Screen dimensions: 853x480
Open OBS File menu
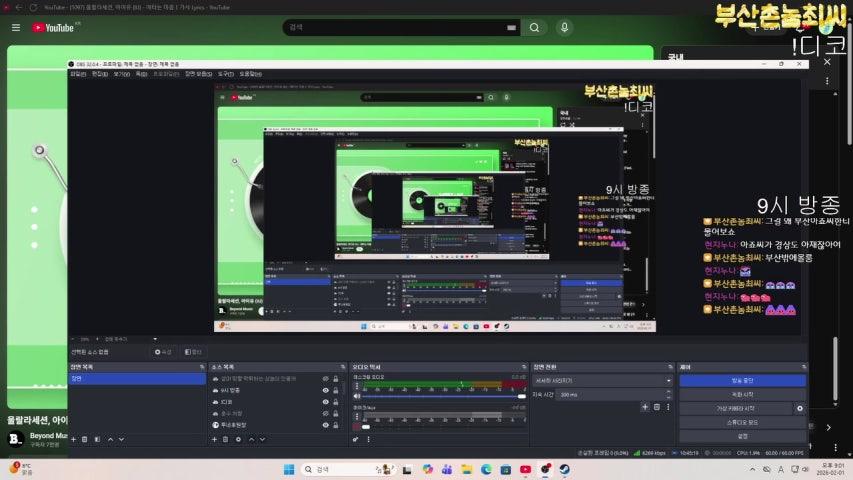coord(78,74)
